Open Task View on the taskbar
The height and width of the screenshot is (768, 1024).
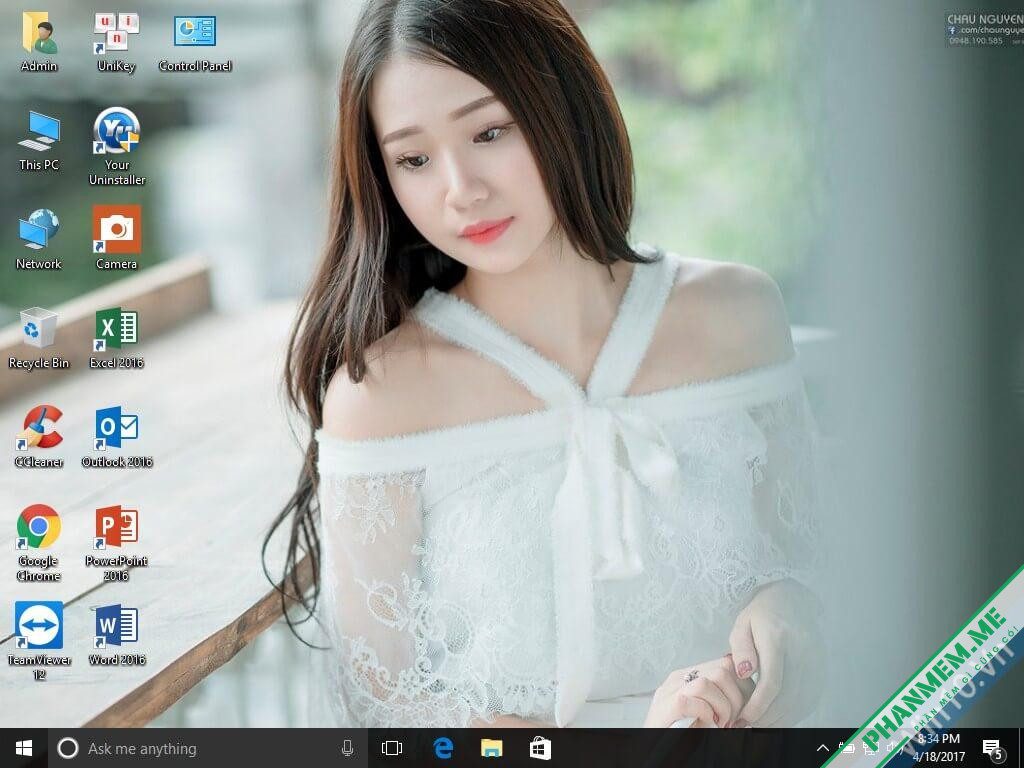coord(392,748)
